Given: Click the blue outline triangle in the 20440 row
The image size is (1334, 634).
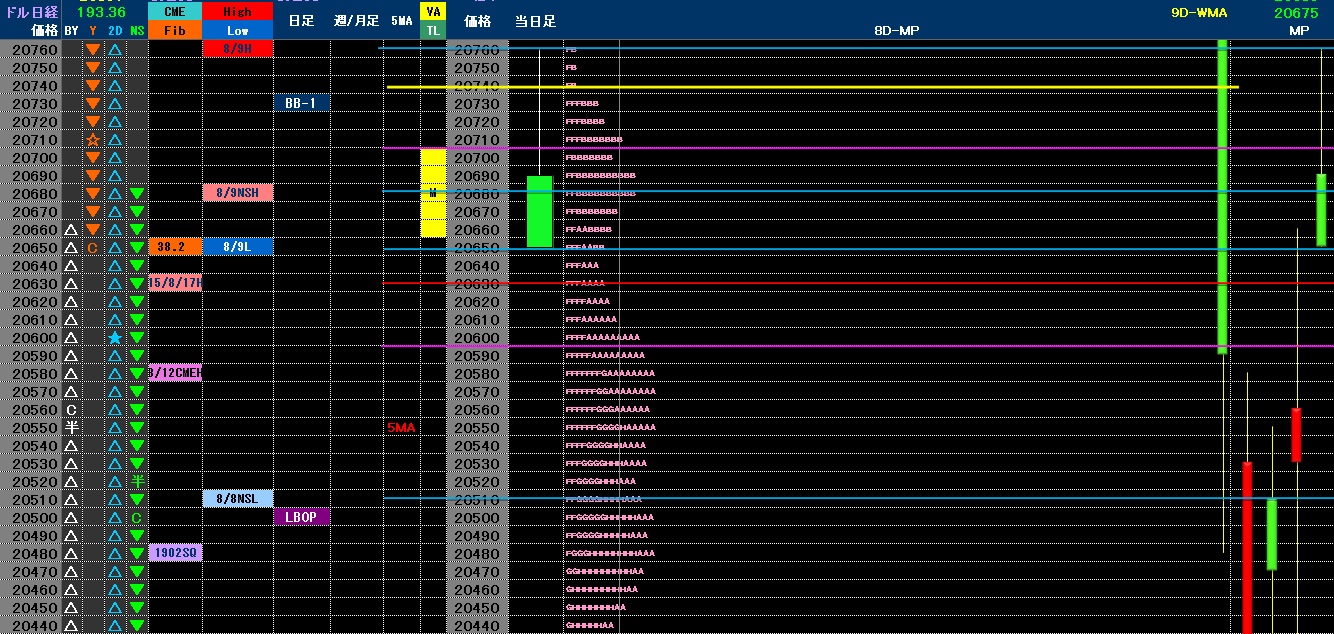Looking at the screenshot, I should click(x=115, y=626).
